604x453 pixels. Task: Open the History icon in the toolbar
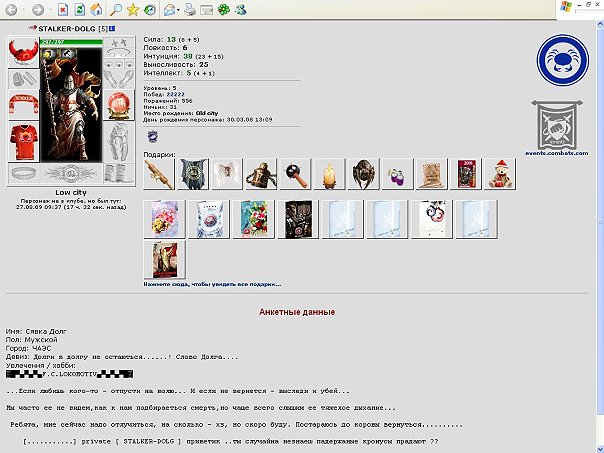click(150, 10)
